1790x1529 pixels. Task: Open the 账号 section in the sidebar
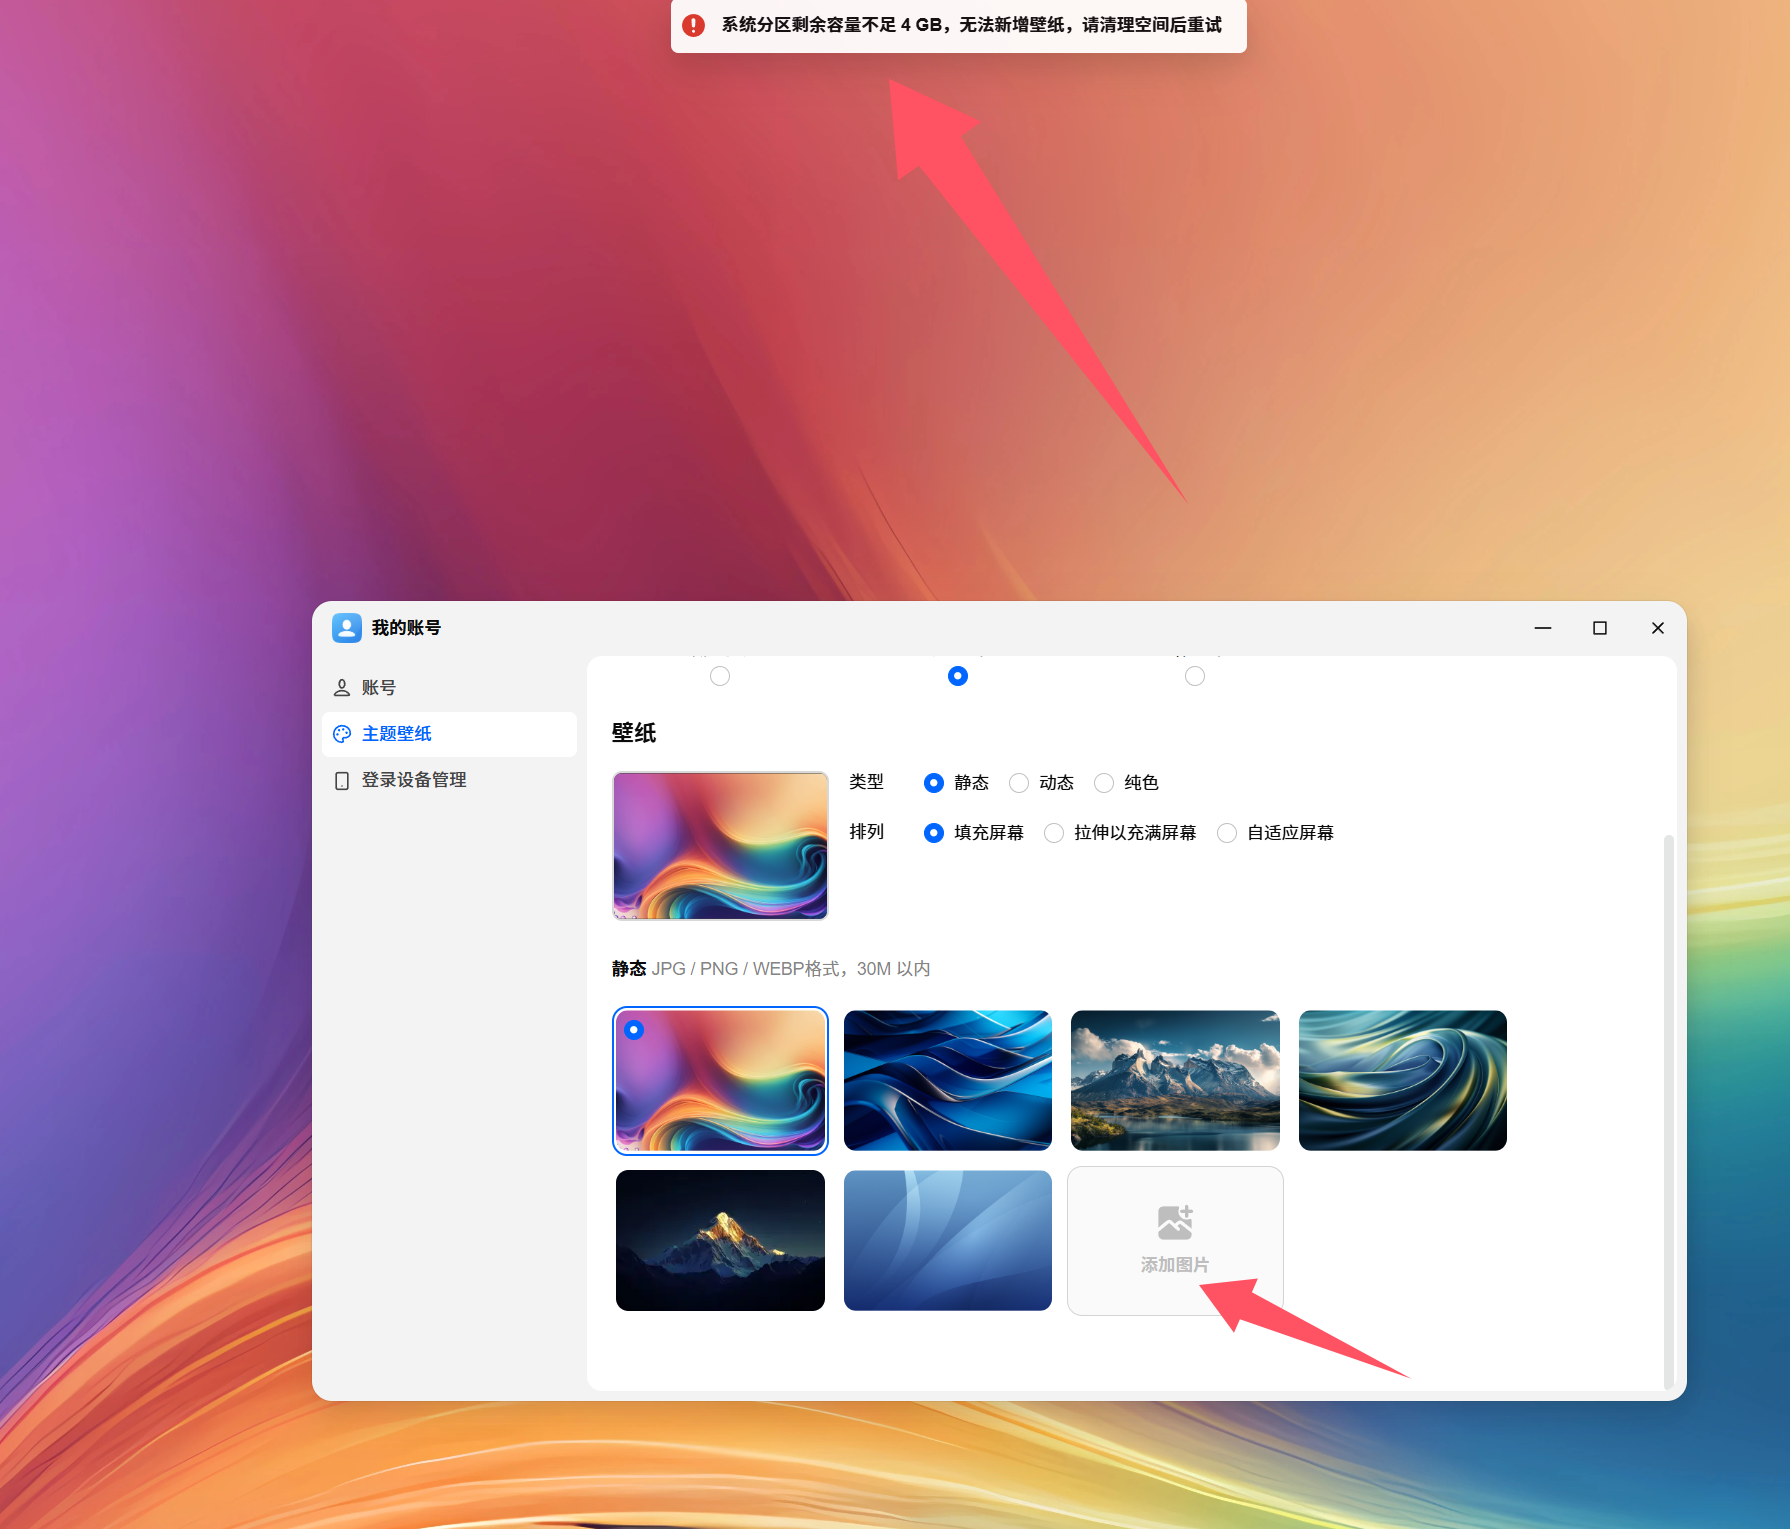point(449,688)
